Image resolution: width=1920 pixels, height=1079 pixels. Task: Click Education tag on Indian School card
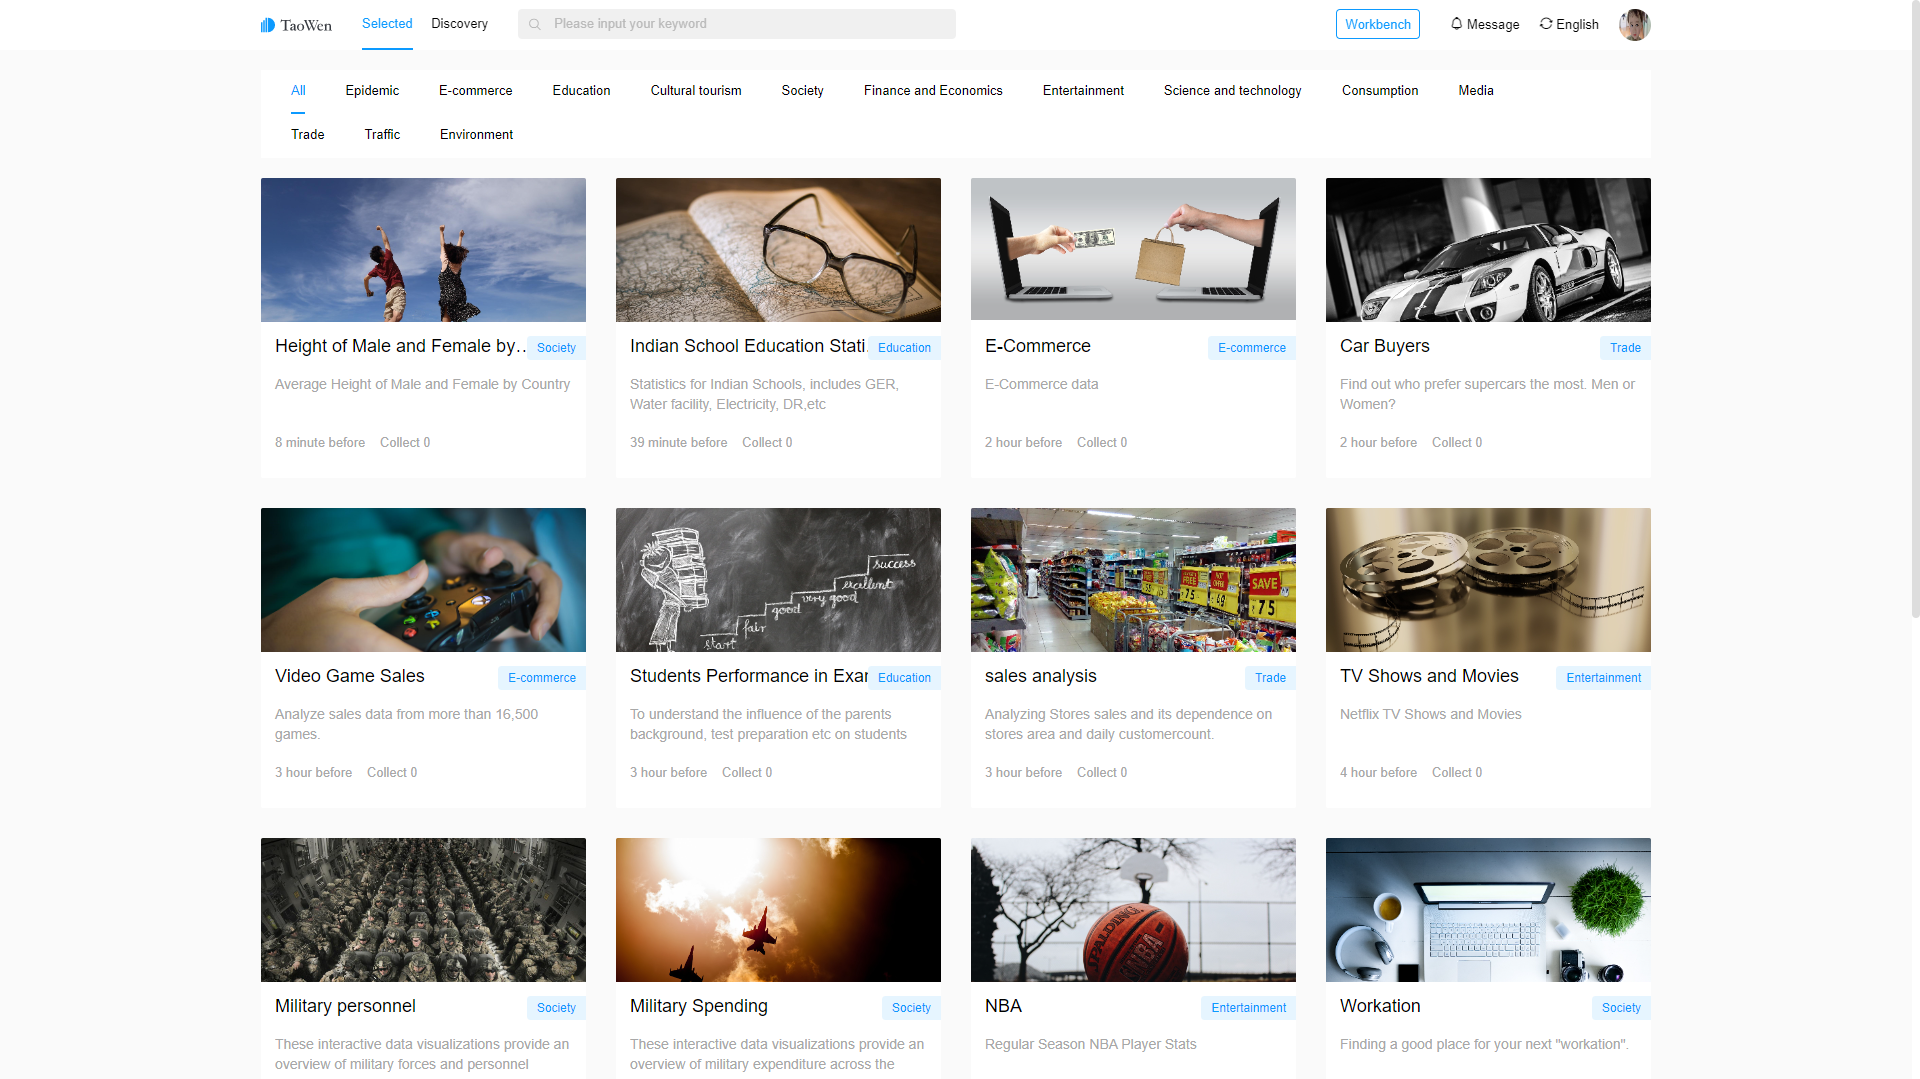[x=904, y=348]
